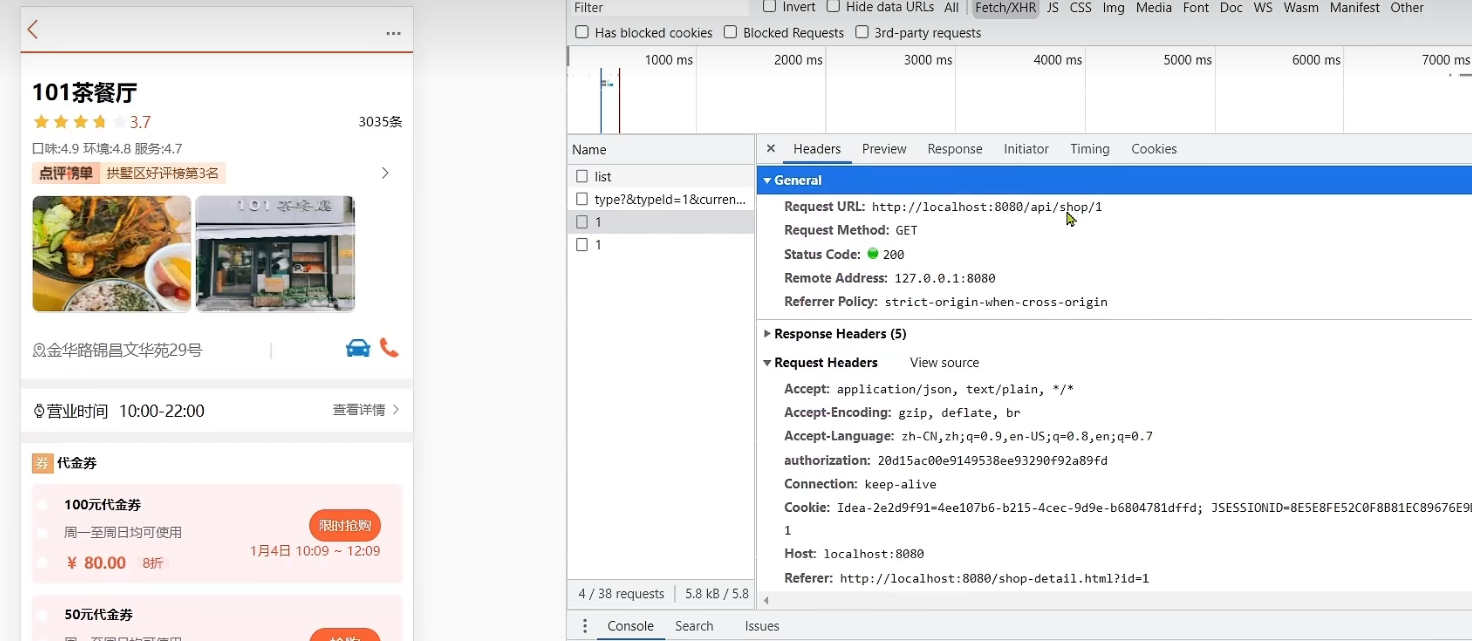Click the star rating of 101茶餐厅

pos(80,122)
